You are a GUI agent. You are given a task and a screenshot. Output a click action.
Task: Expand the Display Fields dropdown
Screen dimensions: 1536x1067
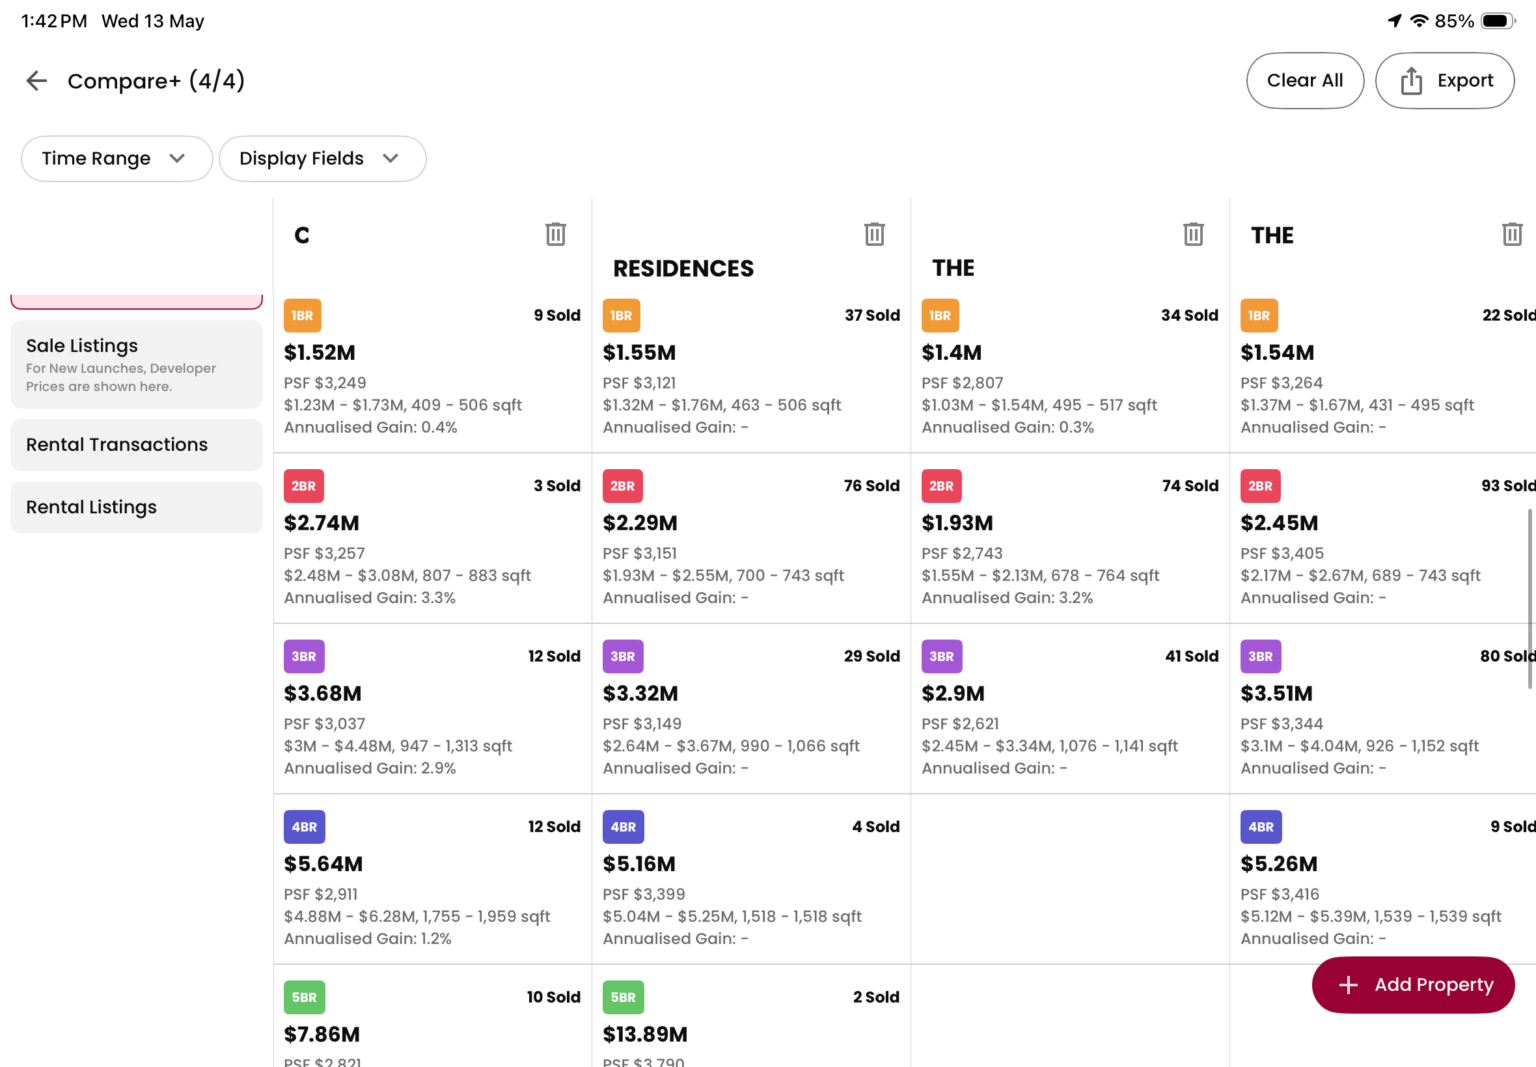tap(322, 159)
